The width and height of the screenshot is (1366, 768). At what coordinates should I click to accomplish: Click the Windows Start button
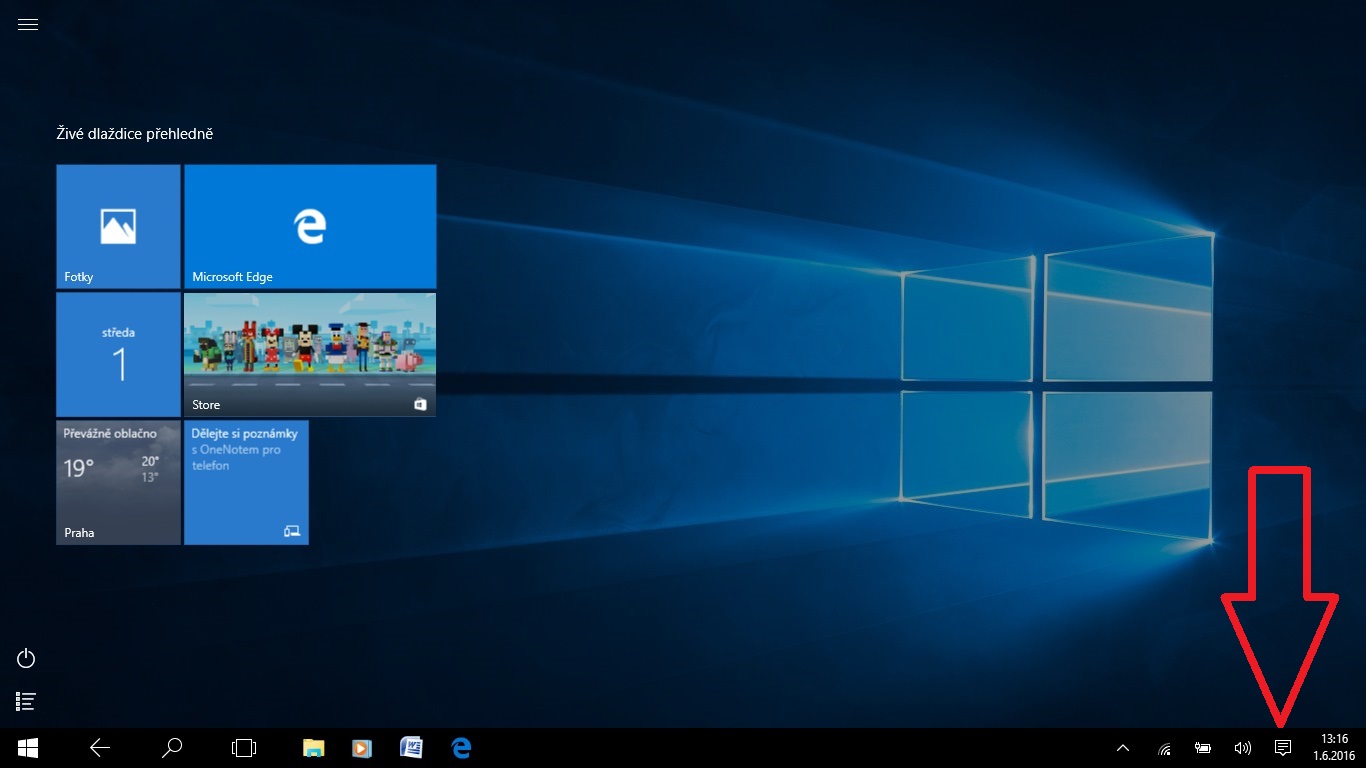[28, 747]
